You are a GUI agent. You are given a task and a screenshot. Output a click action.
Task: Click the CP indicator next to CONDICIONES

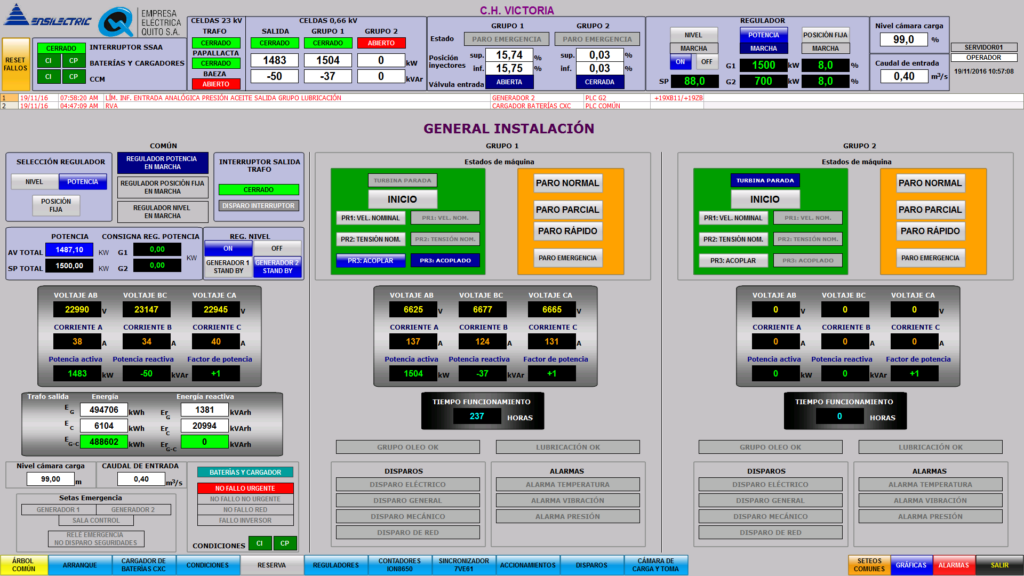[x=286, y=543]
